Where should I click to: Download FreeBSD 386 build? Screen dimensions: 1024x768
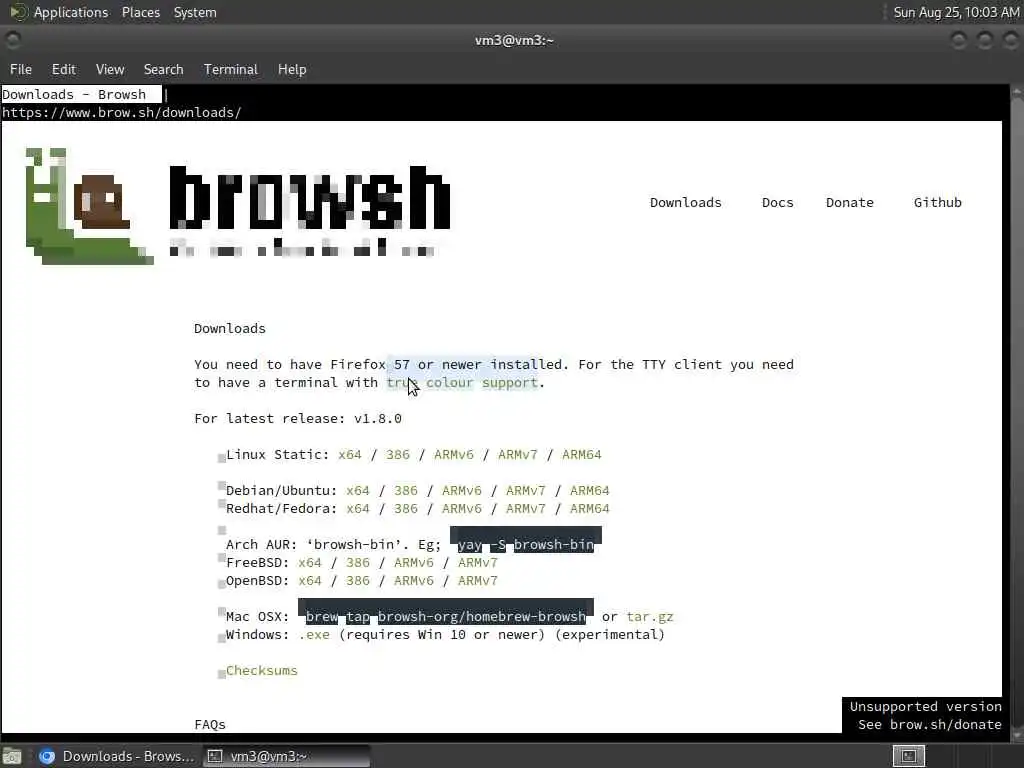[358, 563]
